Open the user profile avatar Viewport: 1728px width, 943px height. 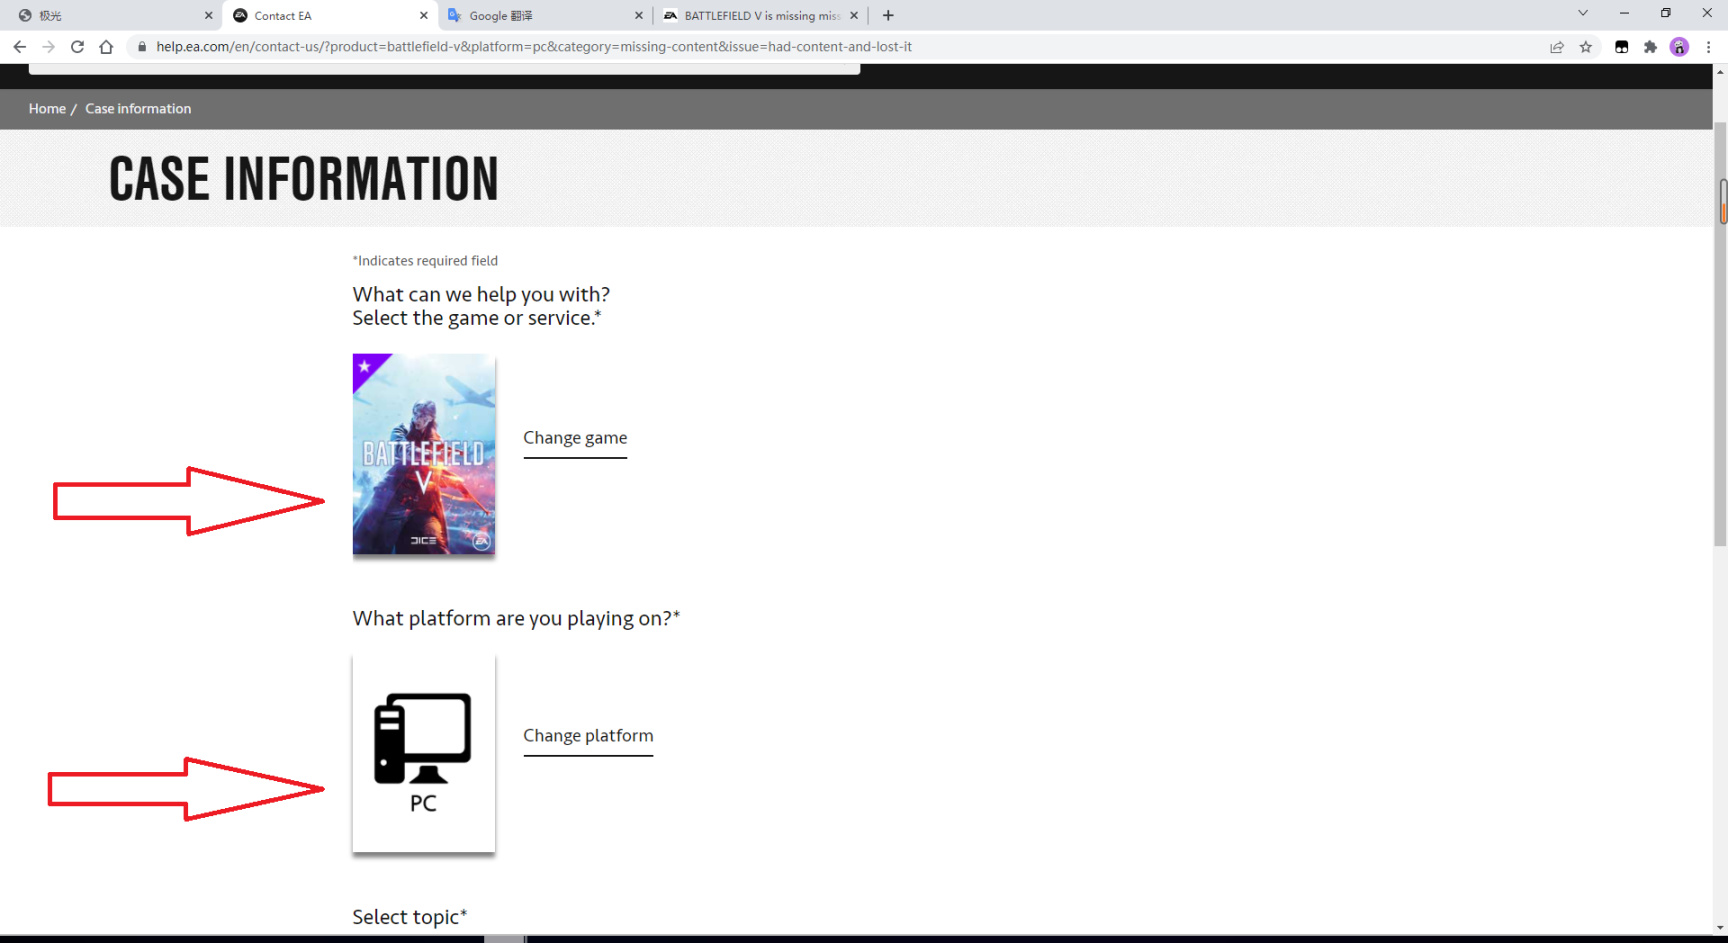(x=1679, y=47)
